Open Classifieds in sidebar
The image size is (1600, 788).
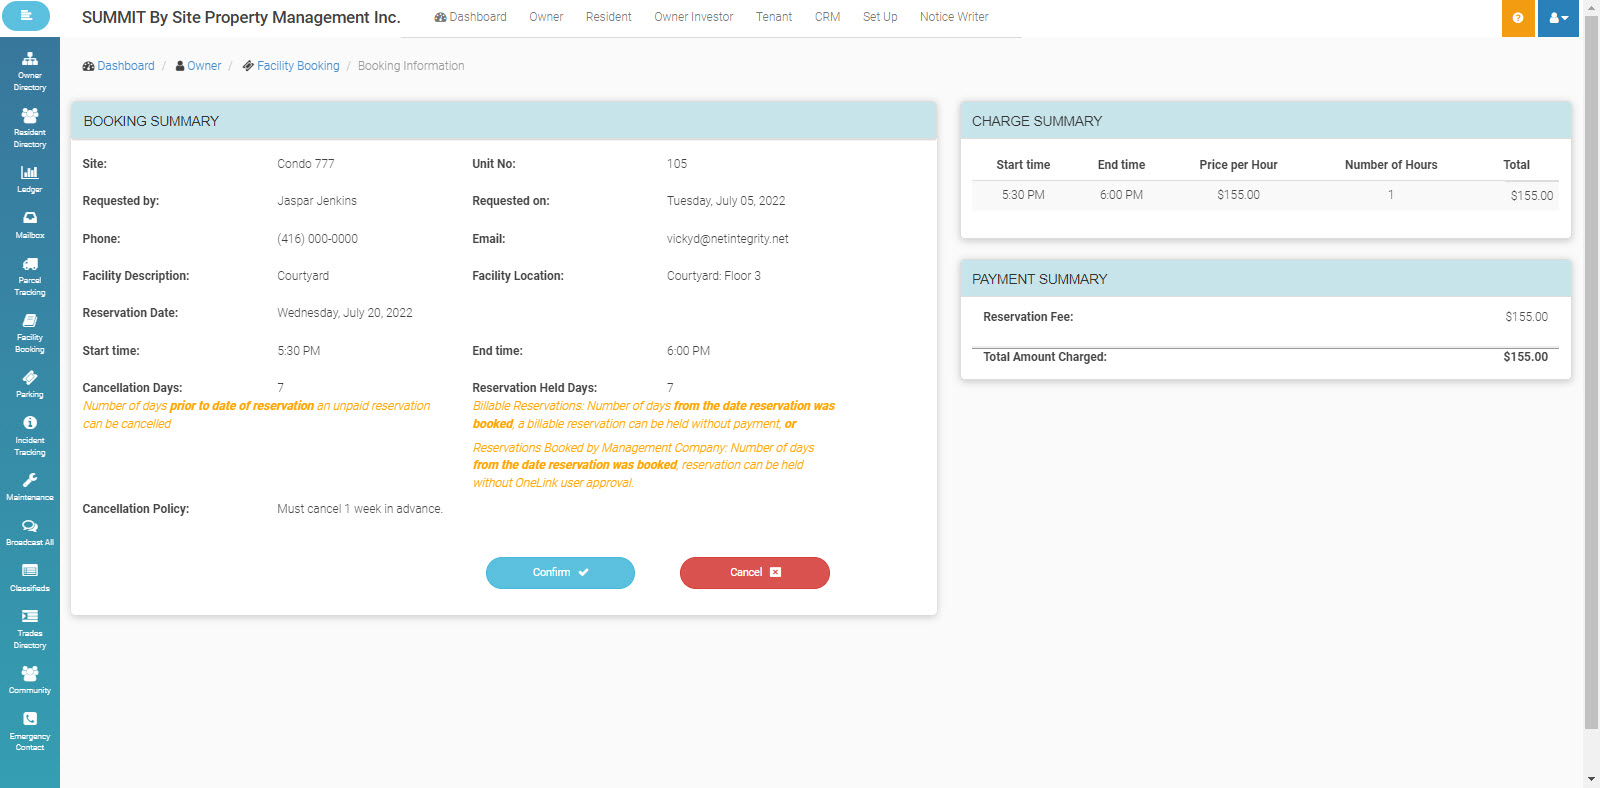tap(30, 578)
